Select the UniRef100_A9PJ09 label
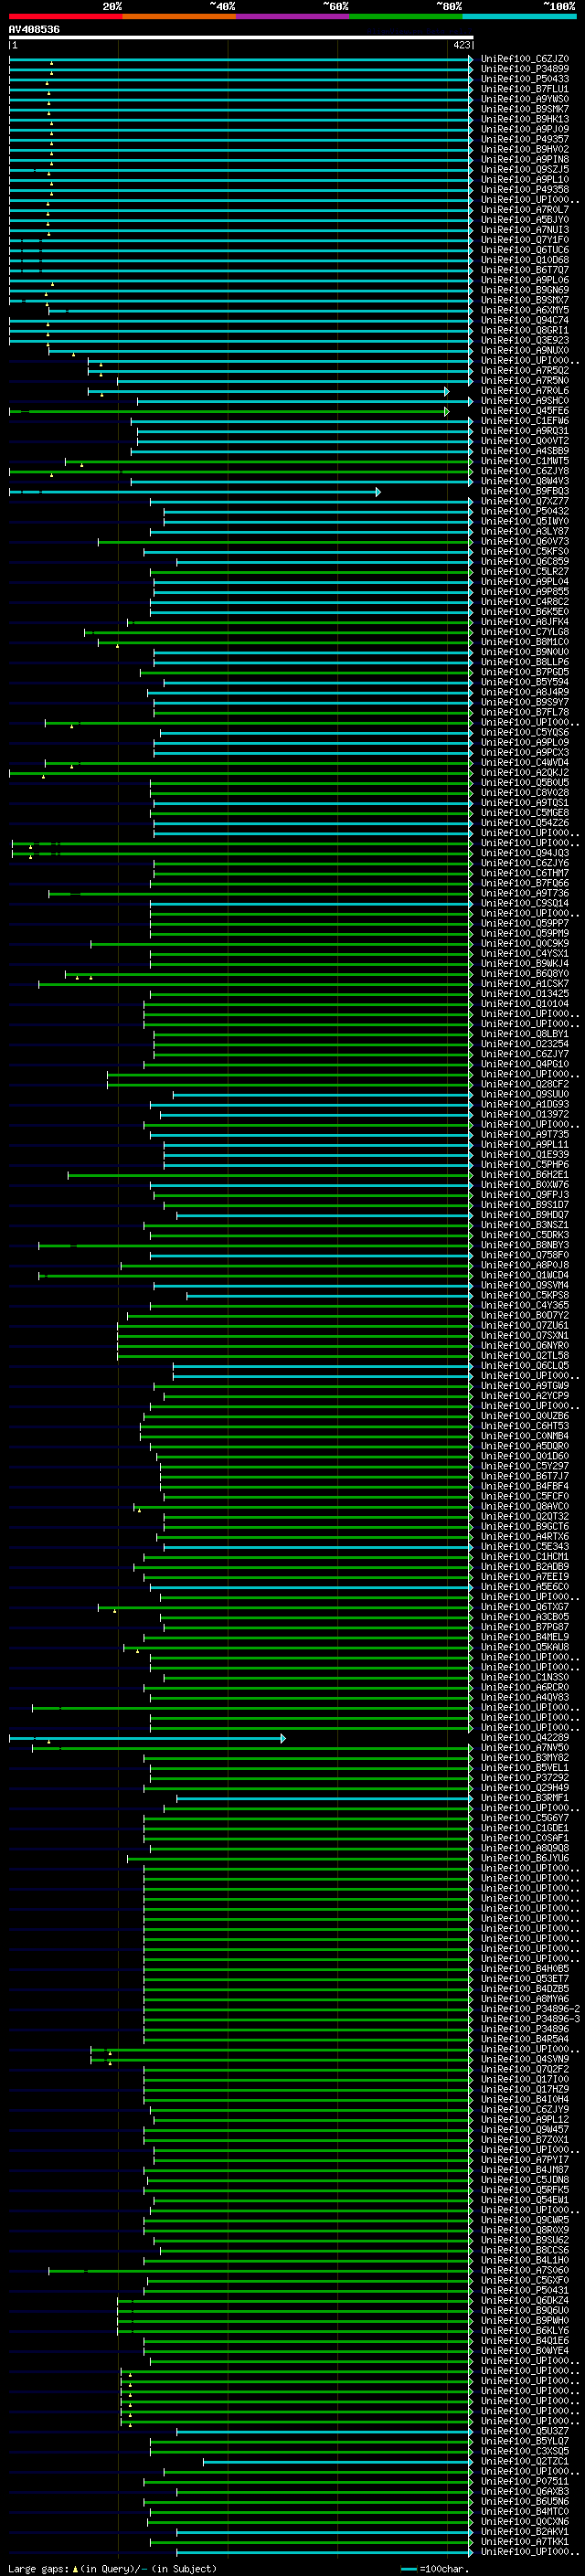Image resolution: width=585 pixels, height=2576 pixels. coord(525,129)
